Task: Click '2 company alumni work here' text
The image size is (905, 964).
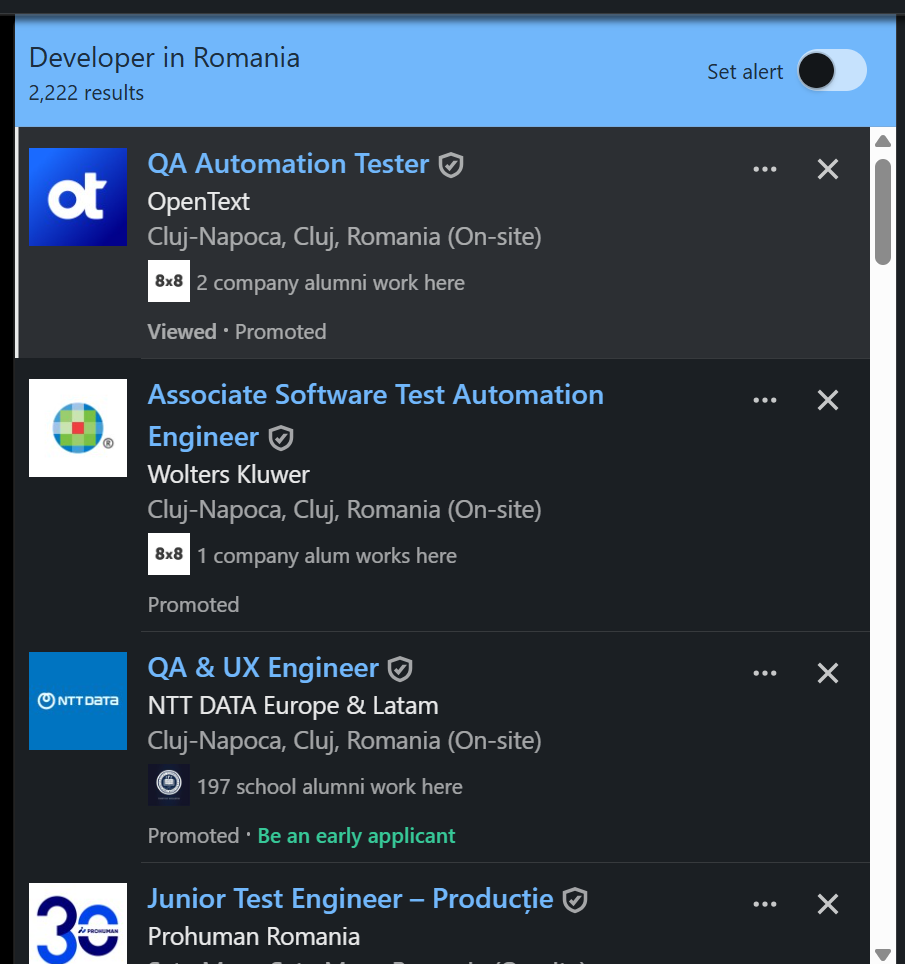Action: tap(331, 283)
